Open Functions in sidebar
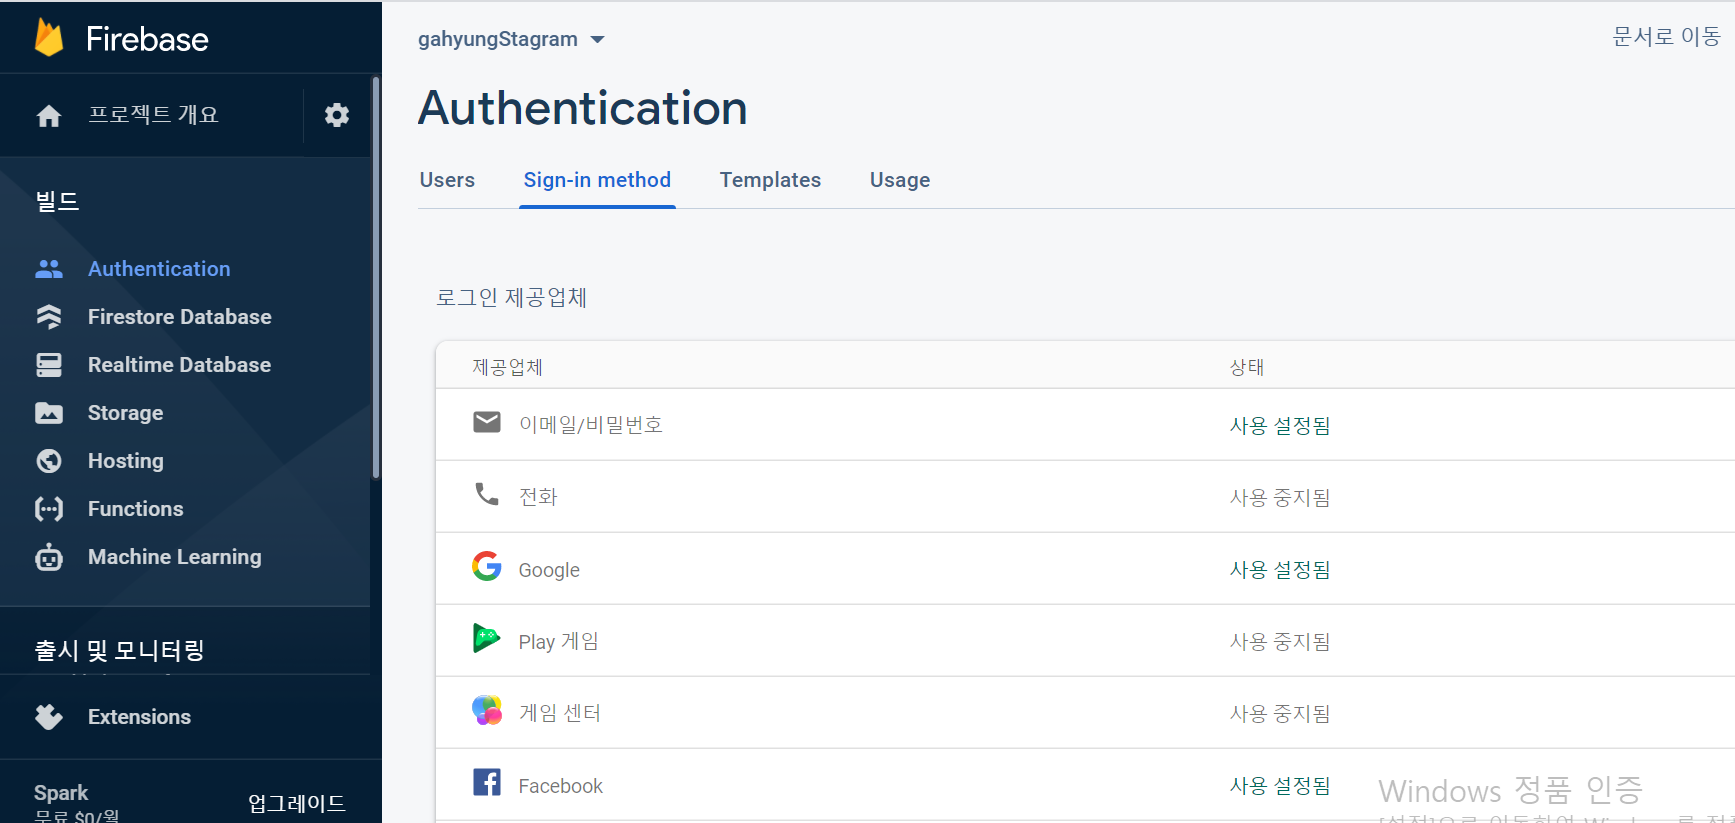Viewport: 1735px width, 823px height. pos(135,509)
